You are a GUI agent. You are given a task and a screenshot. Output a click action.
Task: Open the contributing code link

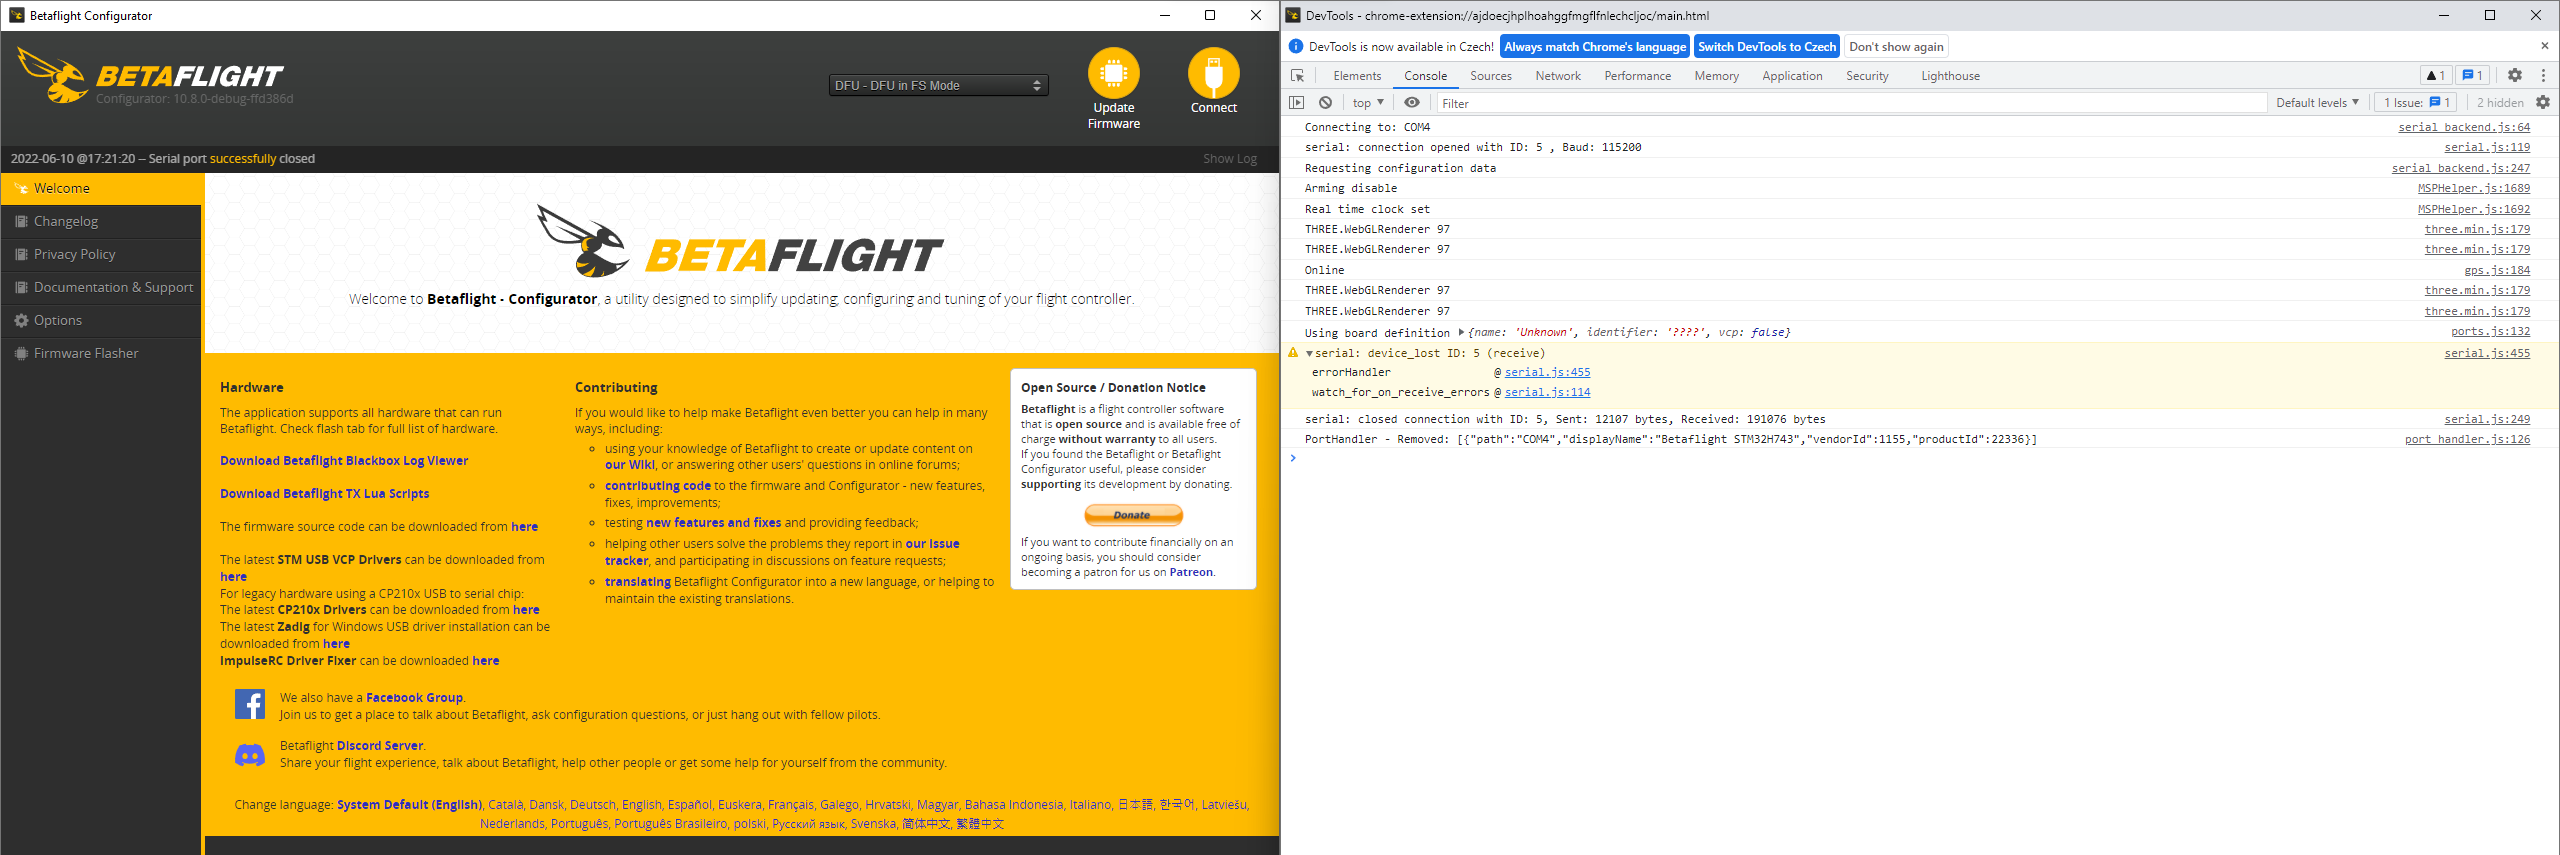point(657,486)
